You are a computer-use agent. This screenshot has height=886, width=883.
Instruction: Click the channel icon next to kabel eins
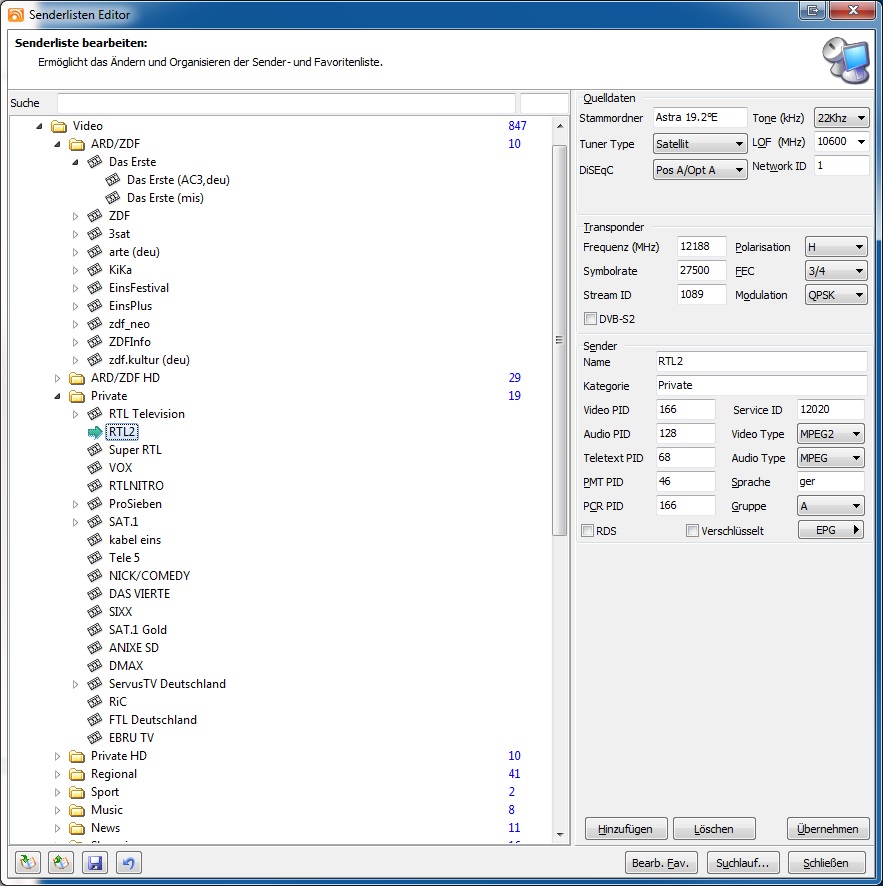click(x=95, y=540)
